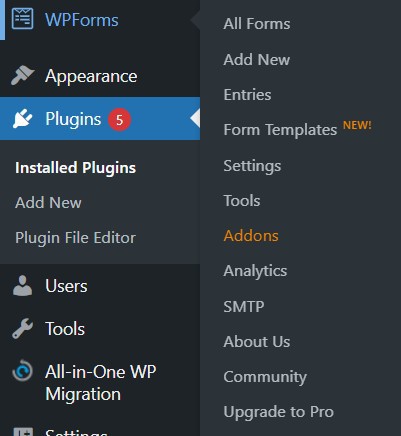Click the WPForms form icon
This screenshot has height=436, width=401.
coord(22,19)
